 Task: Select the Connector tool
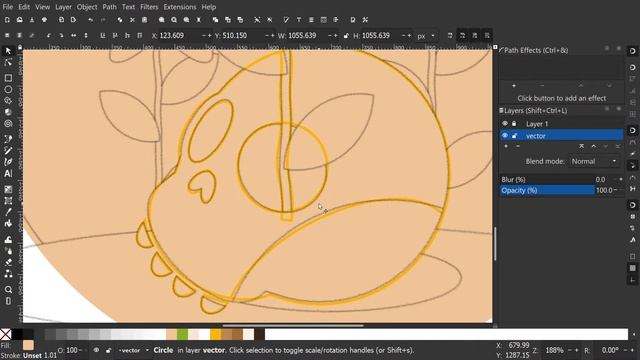pyautogui.click(x=8, y=274)
